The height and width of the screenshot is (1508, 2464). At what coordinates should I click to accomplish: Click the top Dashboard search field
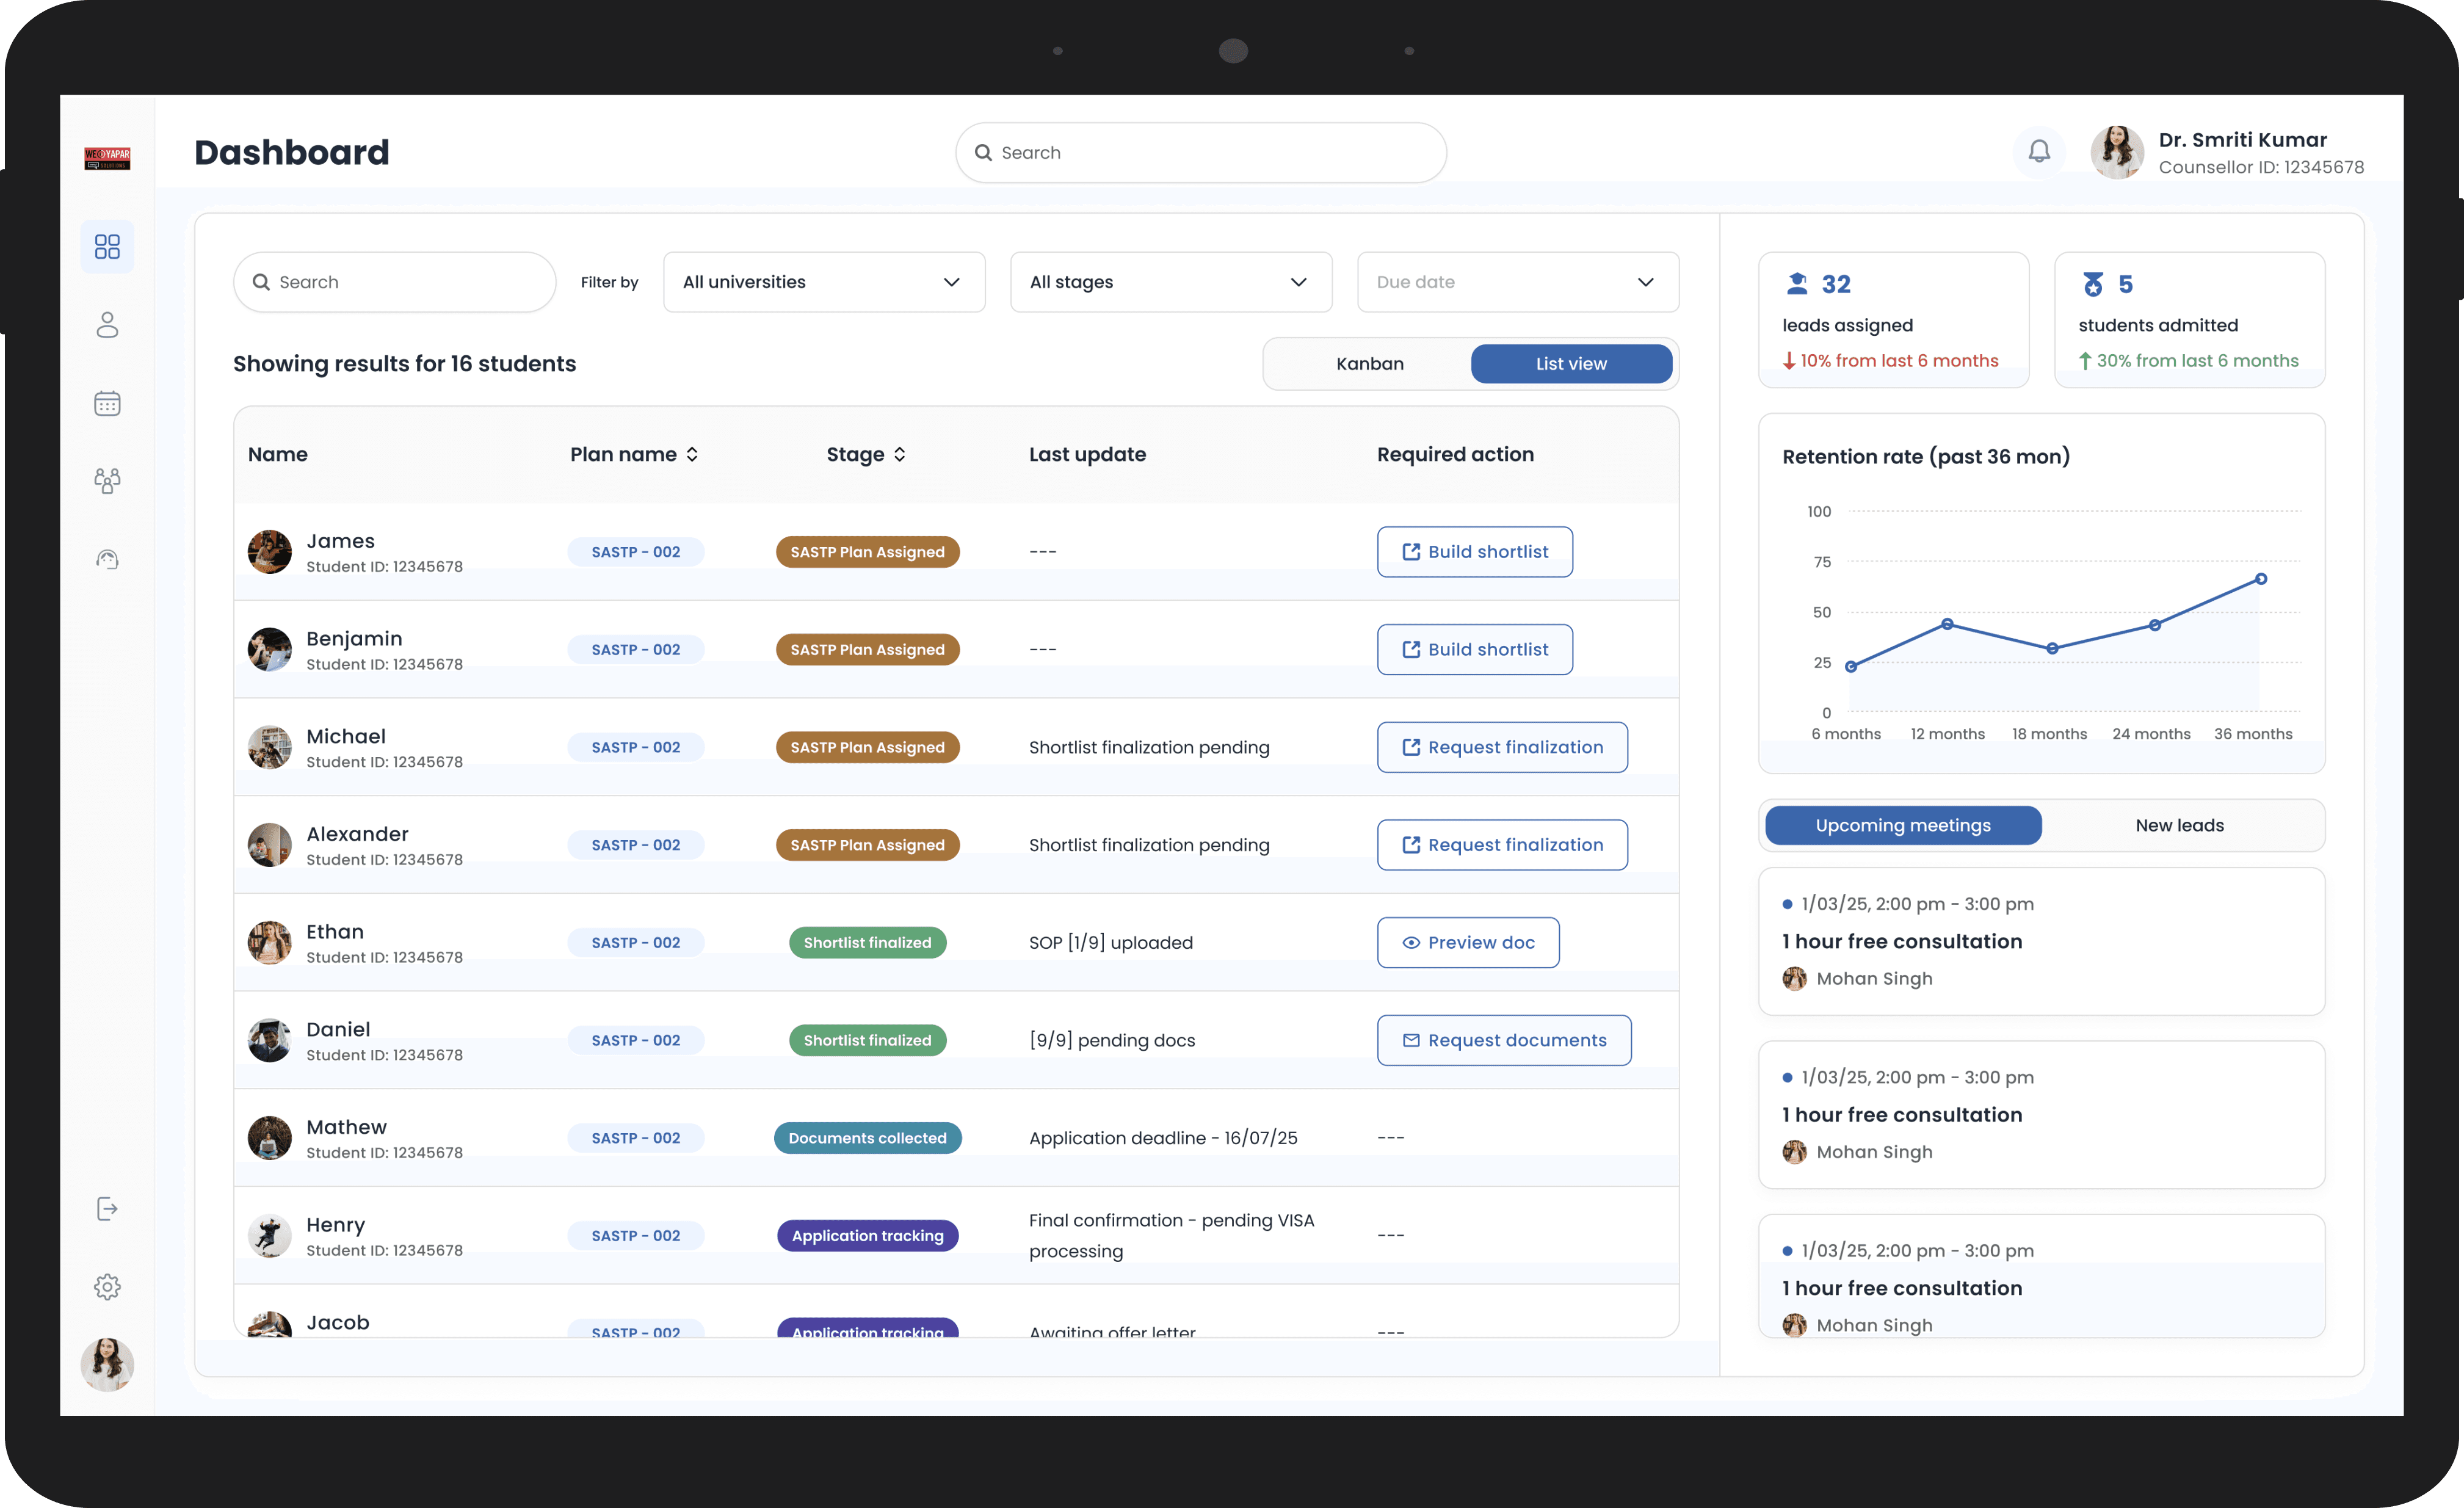(1200, 153)
